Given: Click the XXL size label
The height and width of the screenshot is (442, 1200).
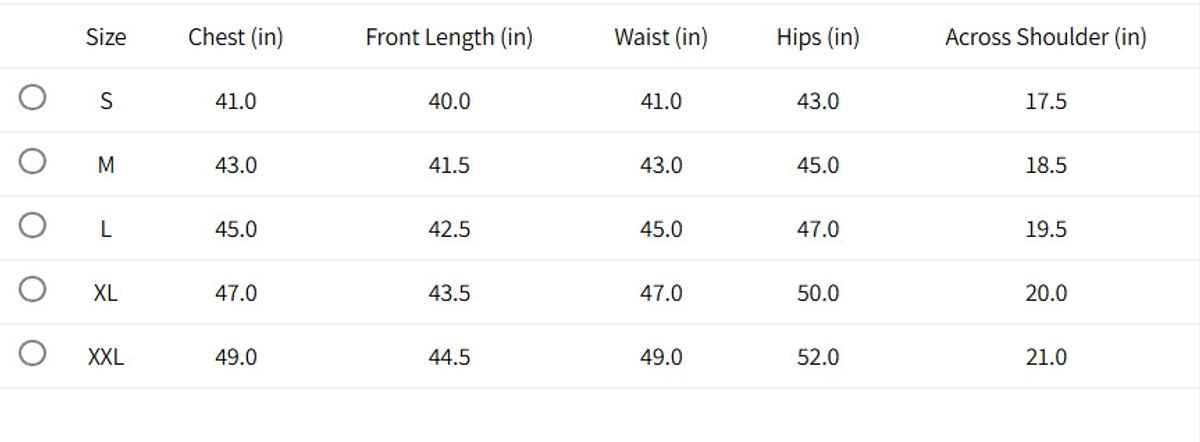Looking at the screenshot, I should click(106, 357).
